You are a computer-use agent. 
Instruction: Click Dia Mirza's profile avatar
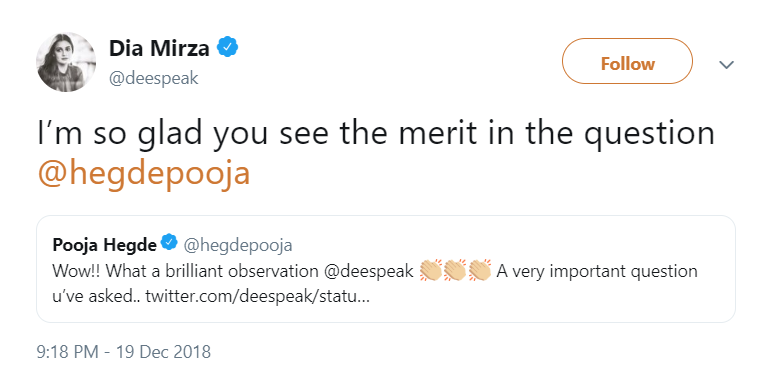pyautogui.click(x=66, y=62)
